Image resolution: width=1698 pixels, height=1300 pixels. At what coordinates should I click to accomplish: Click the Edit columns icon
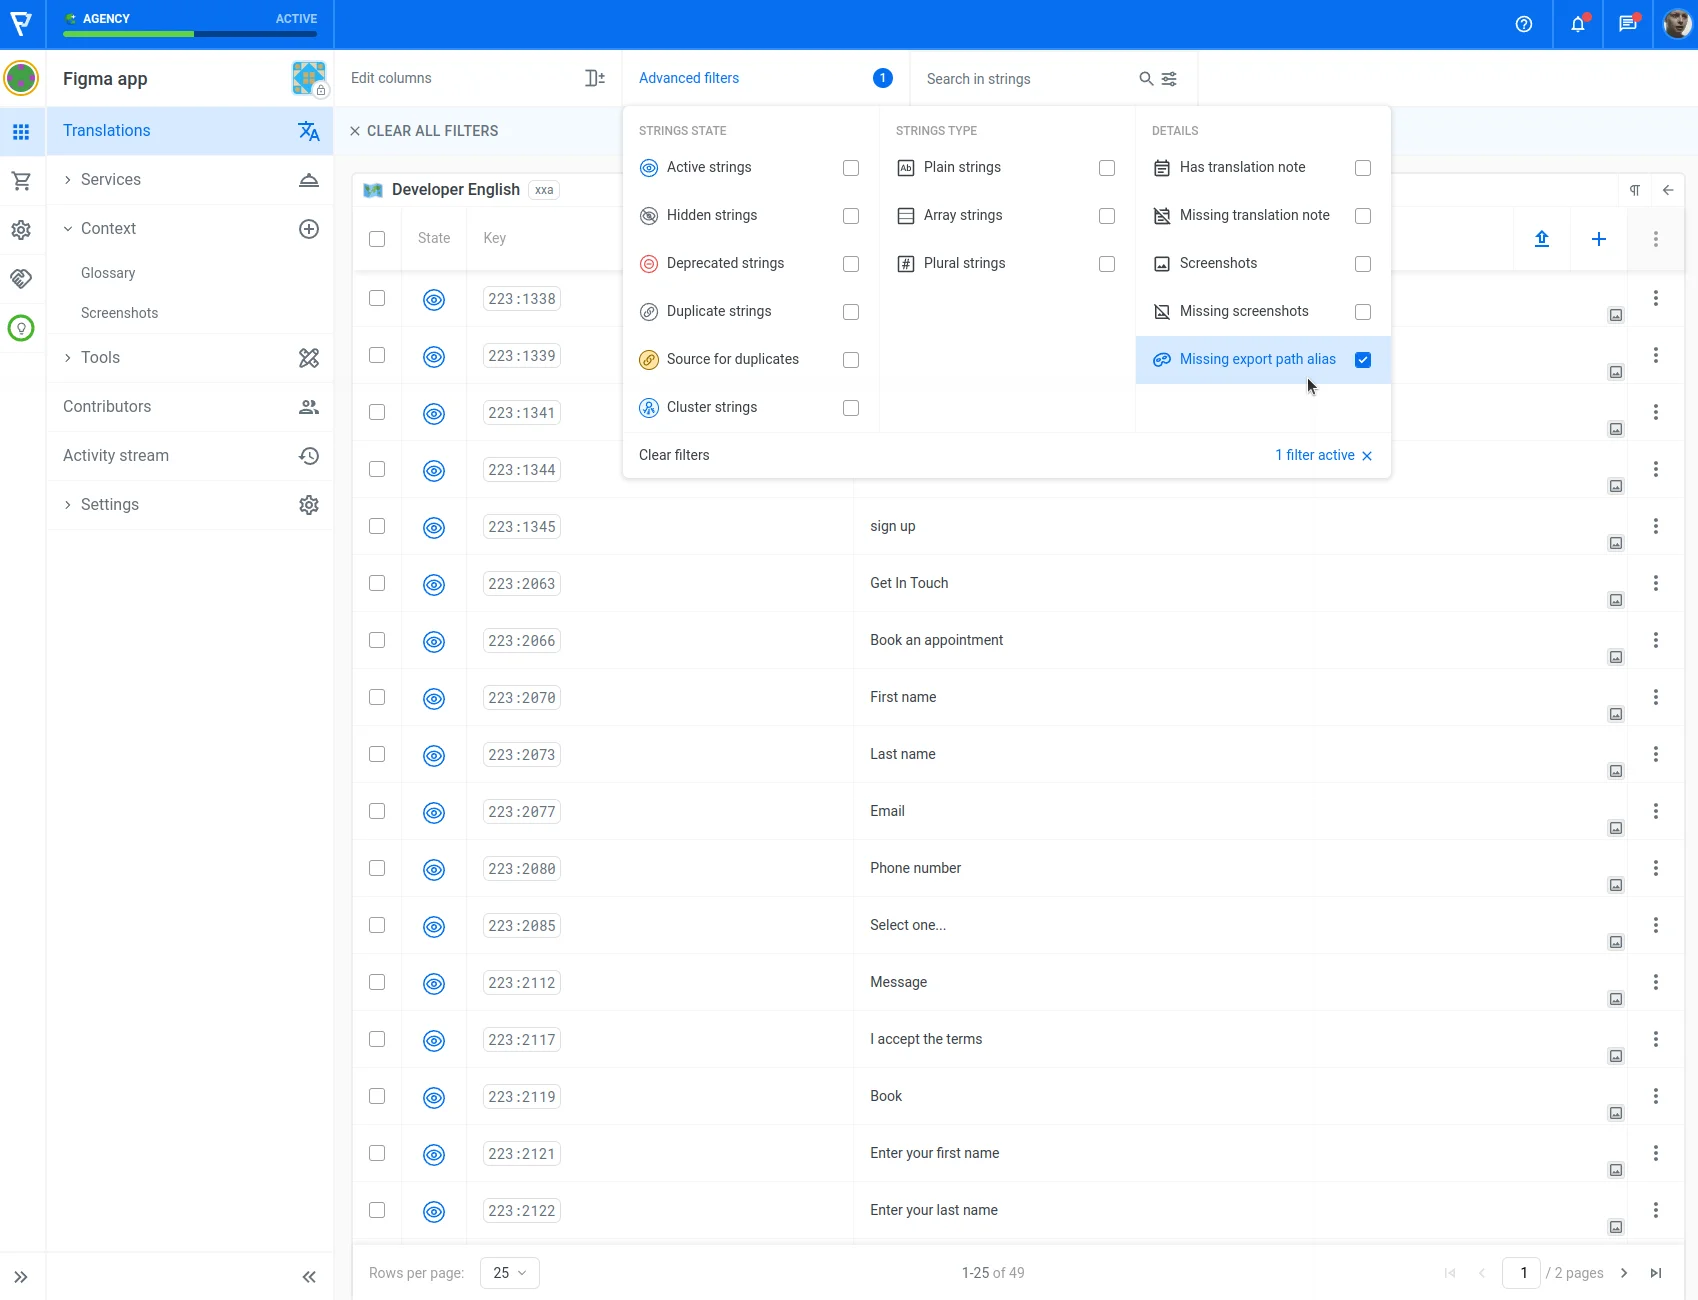click(594, 78)
